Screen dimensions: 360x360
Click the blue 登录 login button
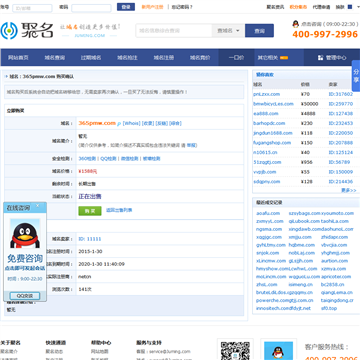126,7
